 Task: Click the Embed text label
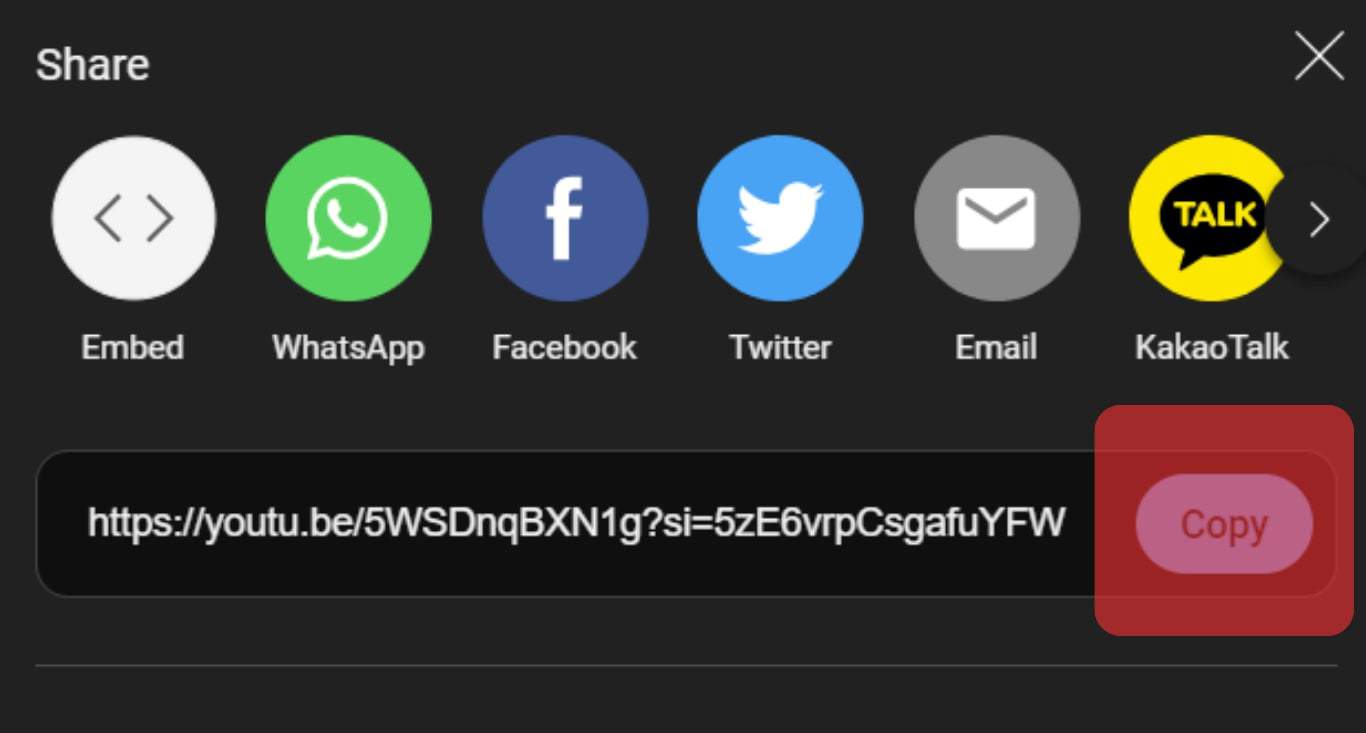(133, 347)
